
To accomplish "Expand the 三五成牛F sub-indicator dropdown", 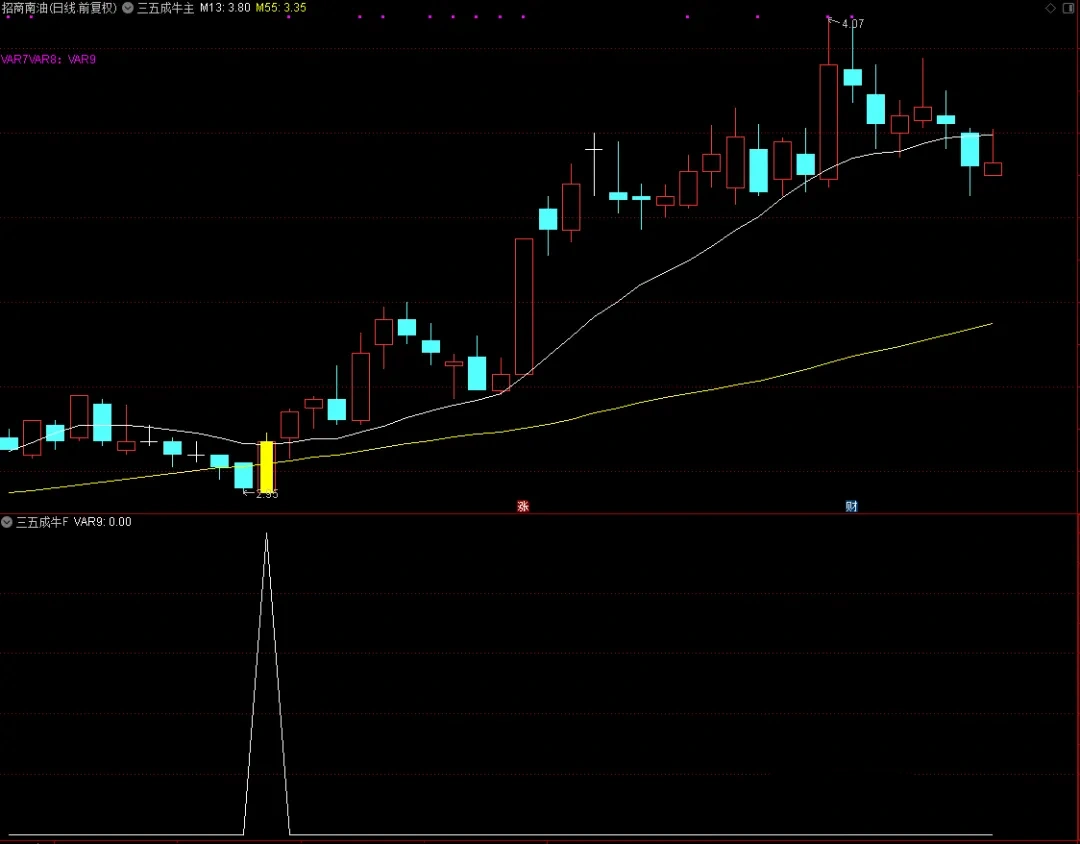I will (7, 522).
